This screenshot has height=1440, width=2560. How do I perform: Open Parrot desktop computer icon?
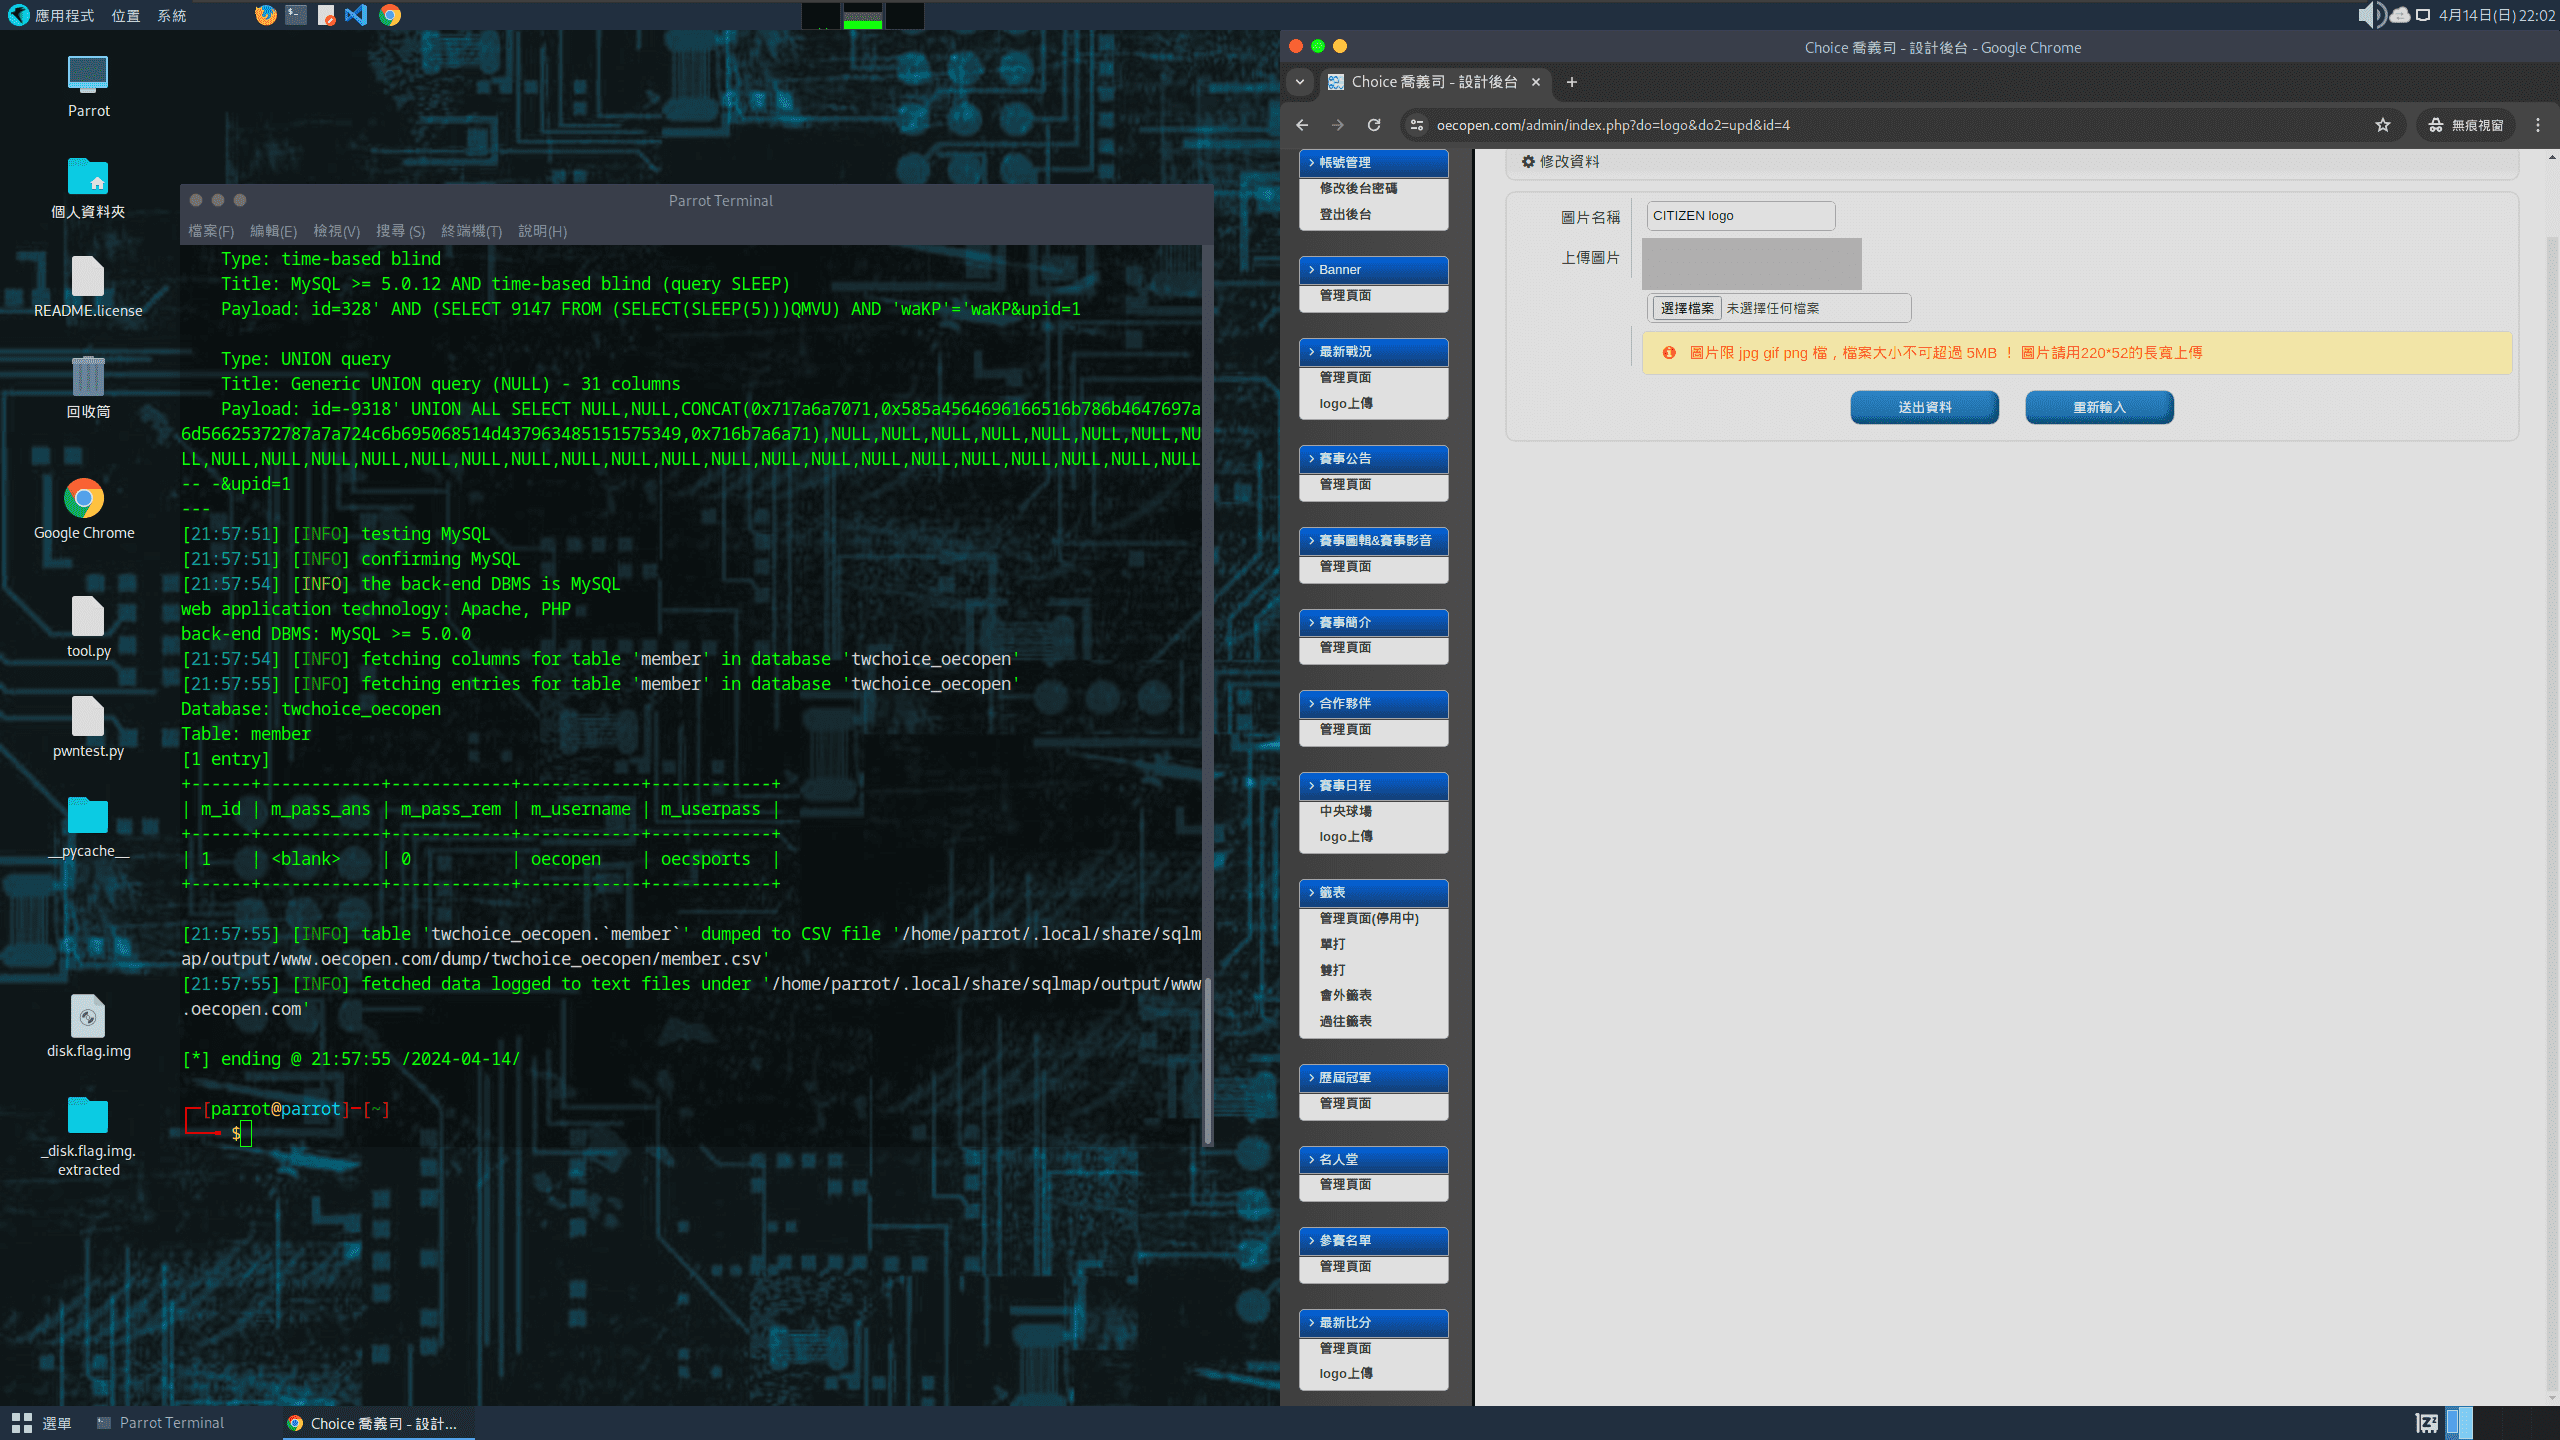coord(88,86)
